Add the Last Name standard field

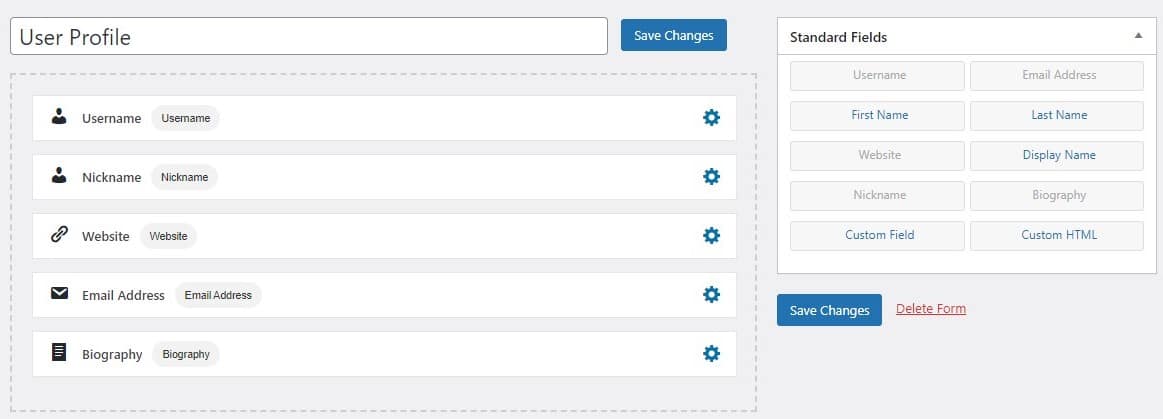pyautogui.click(x=1057, y=115)
